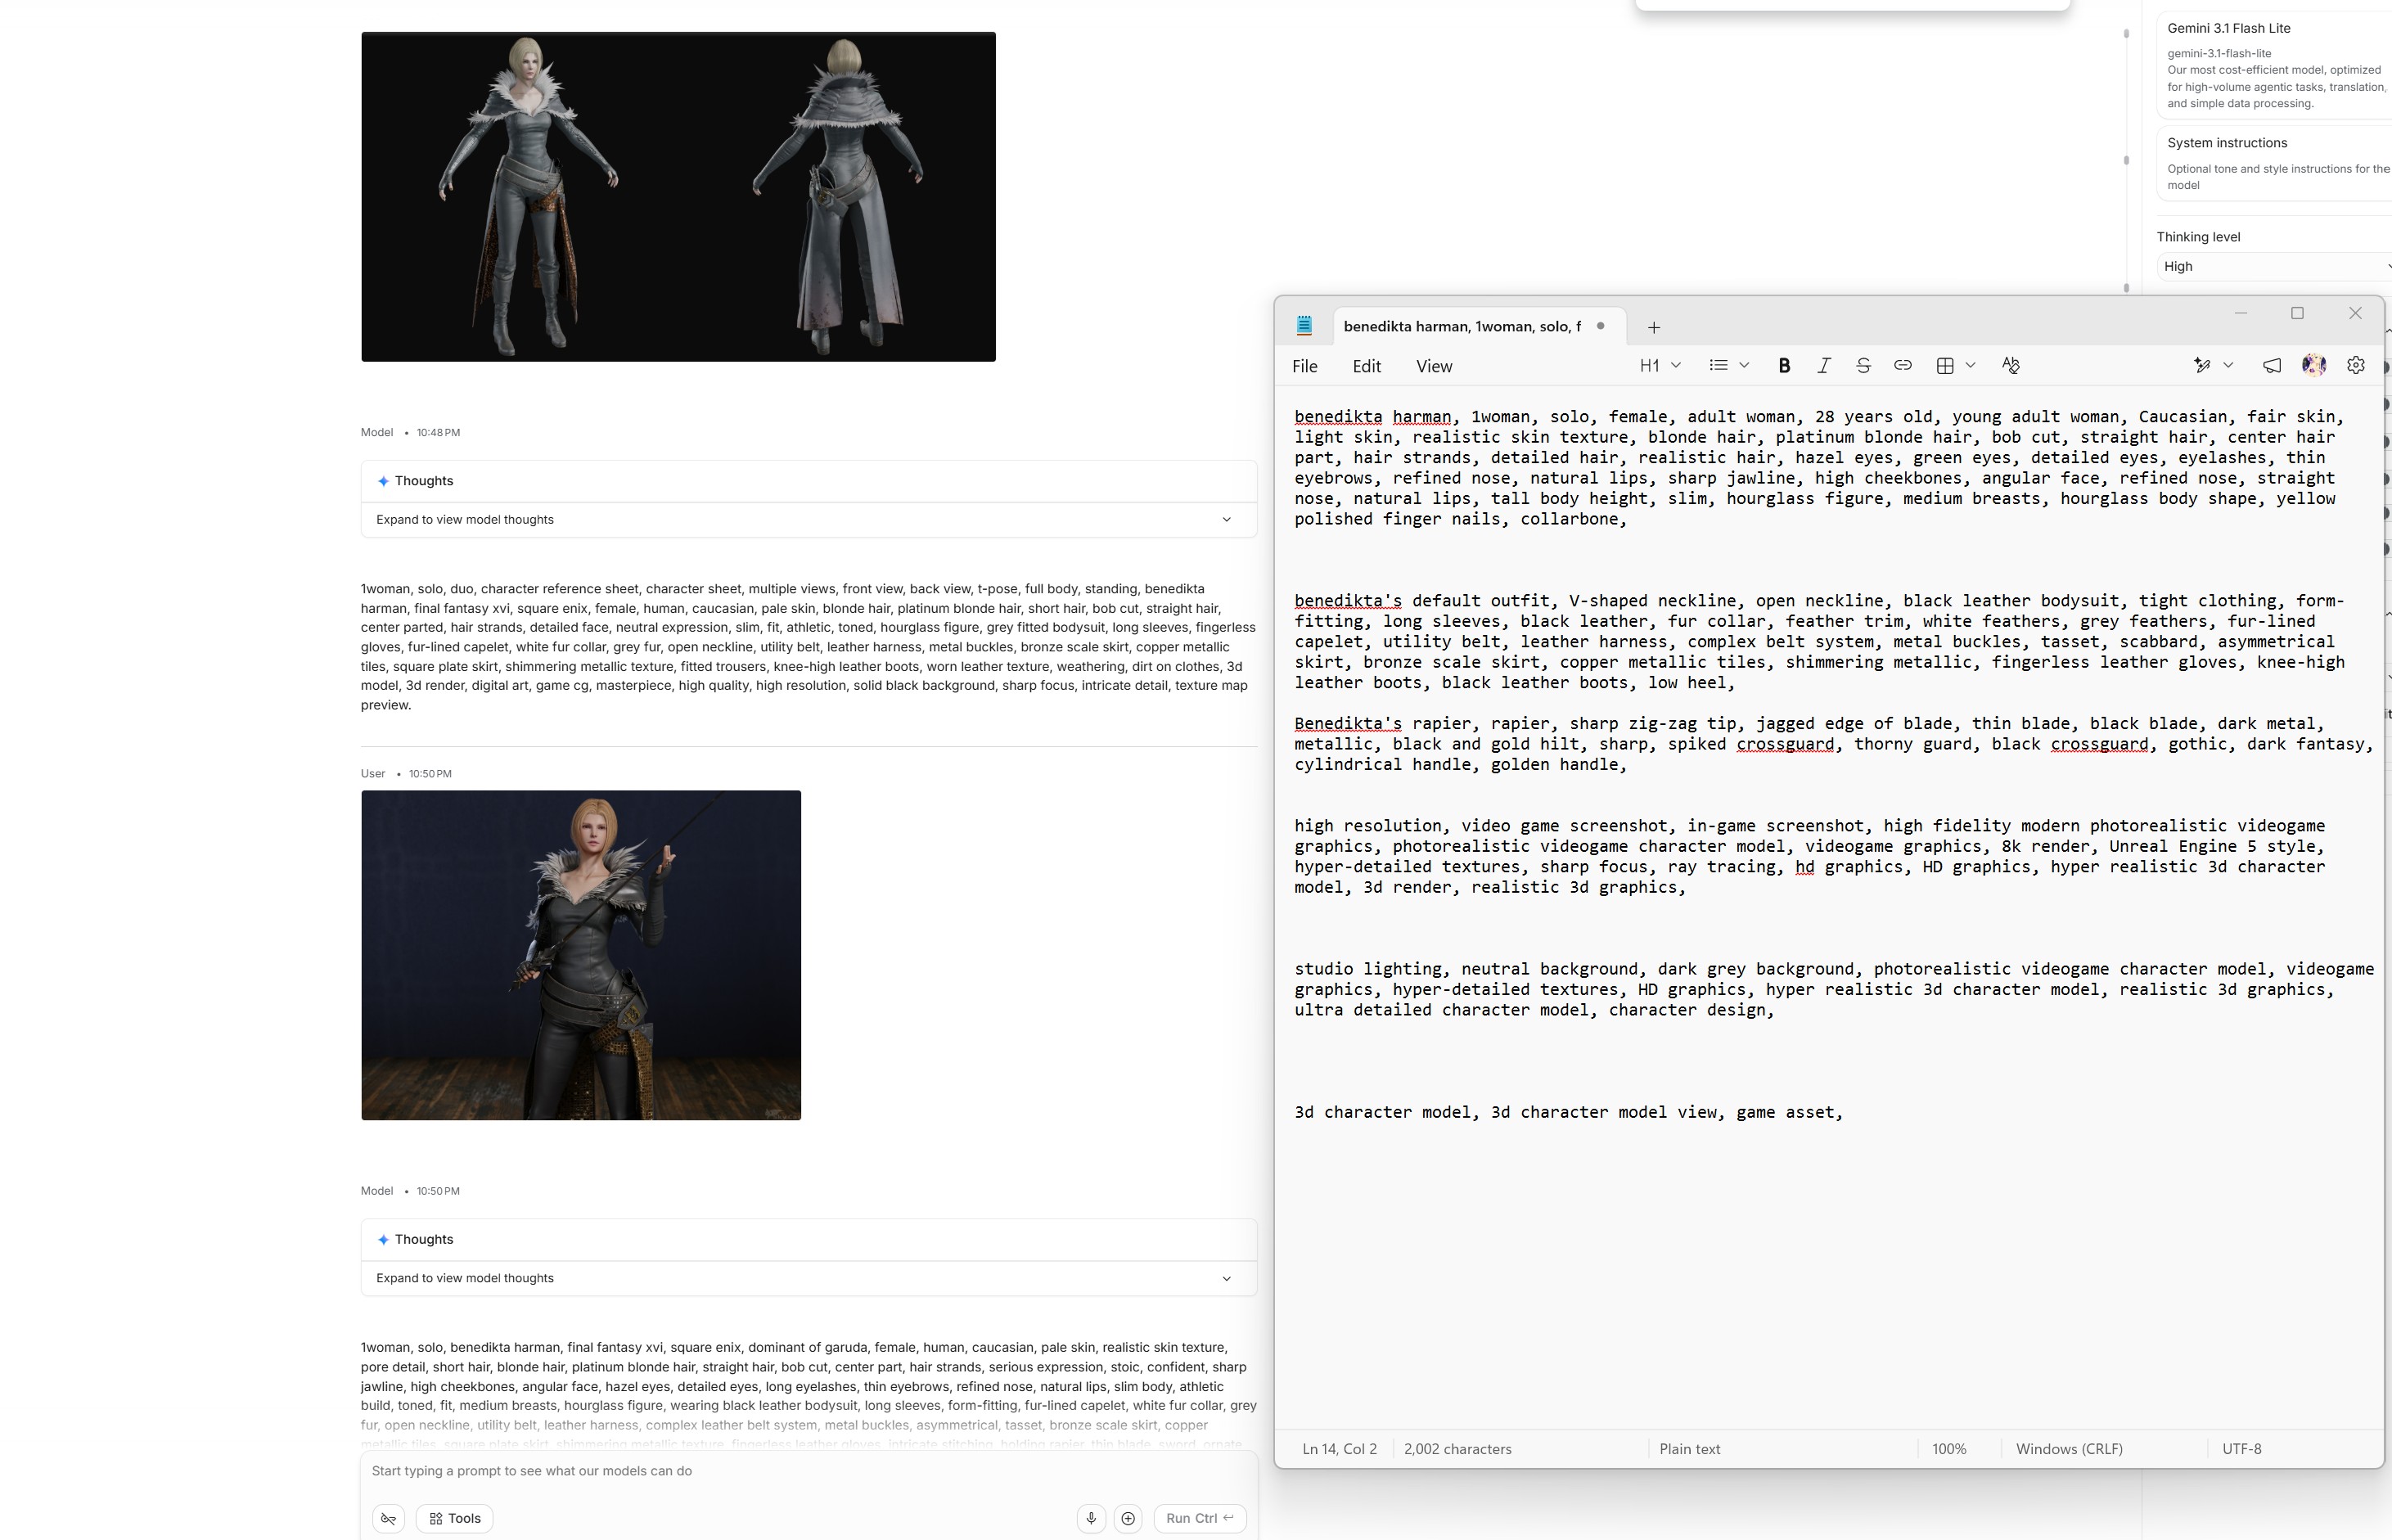Click the megaphone feedback icon in Notepad

(2272, 366)
